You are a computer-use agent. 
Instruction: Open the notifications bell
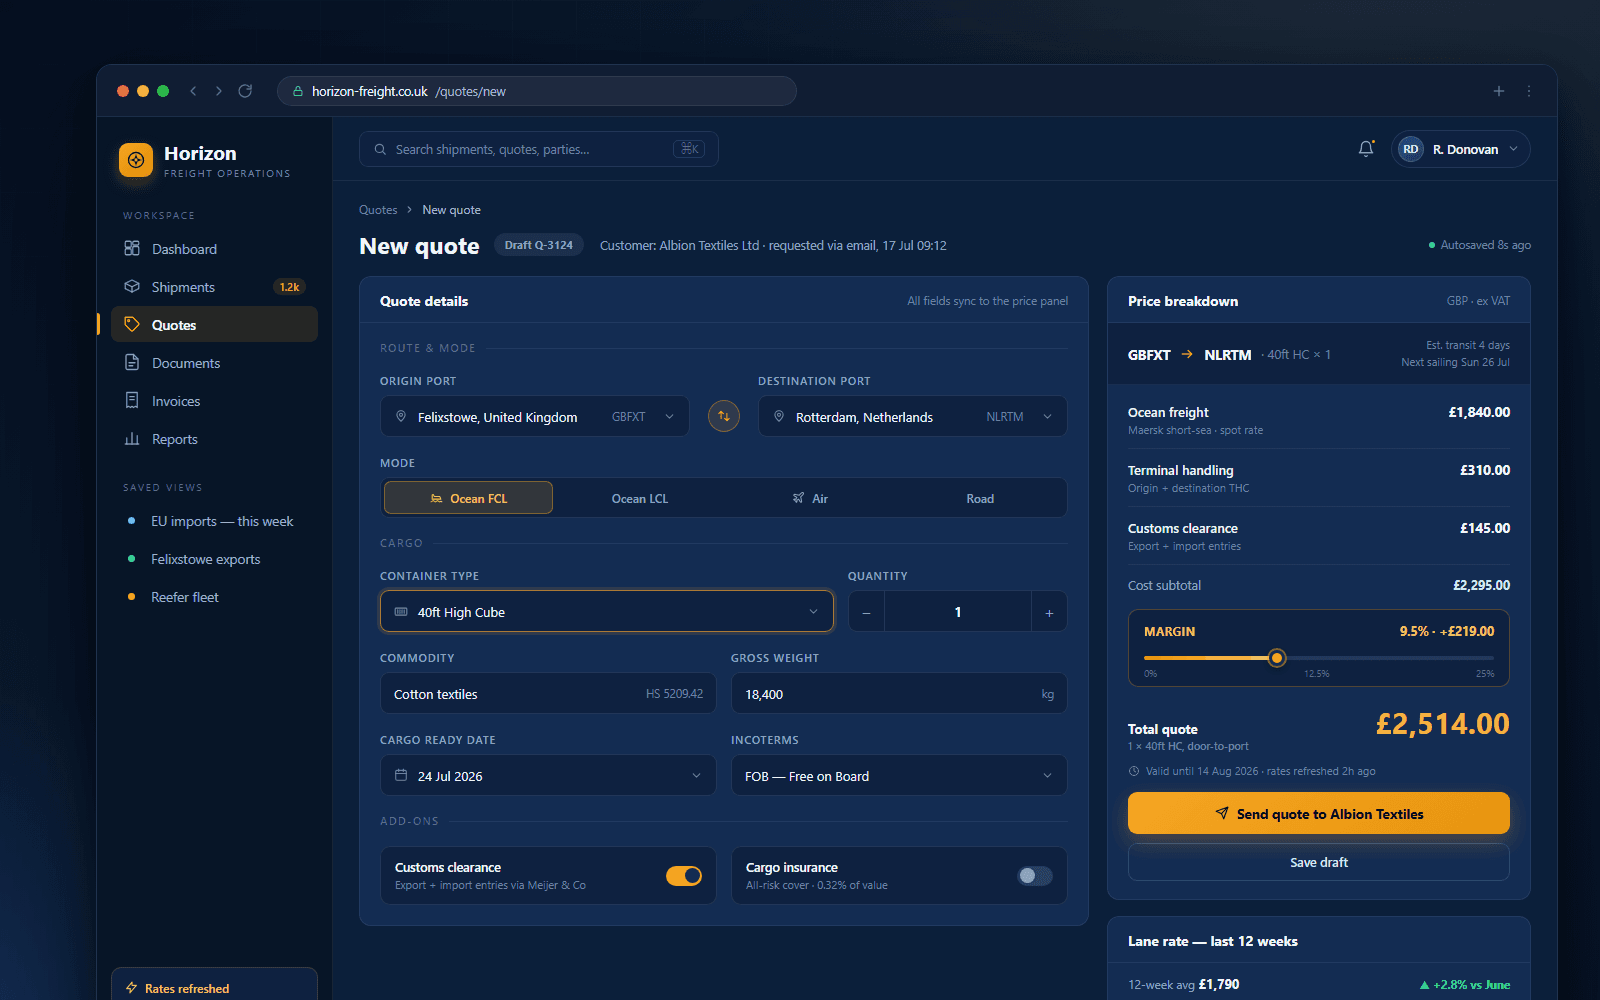pos(1366,149)
